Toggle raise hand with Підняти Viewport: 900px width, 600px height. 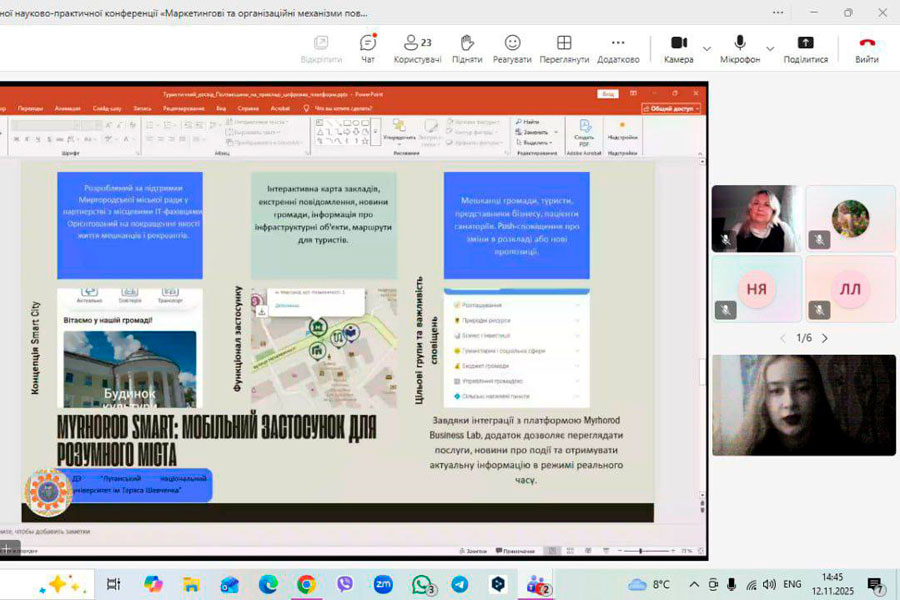point(466,48)
